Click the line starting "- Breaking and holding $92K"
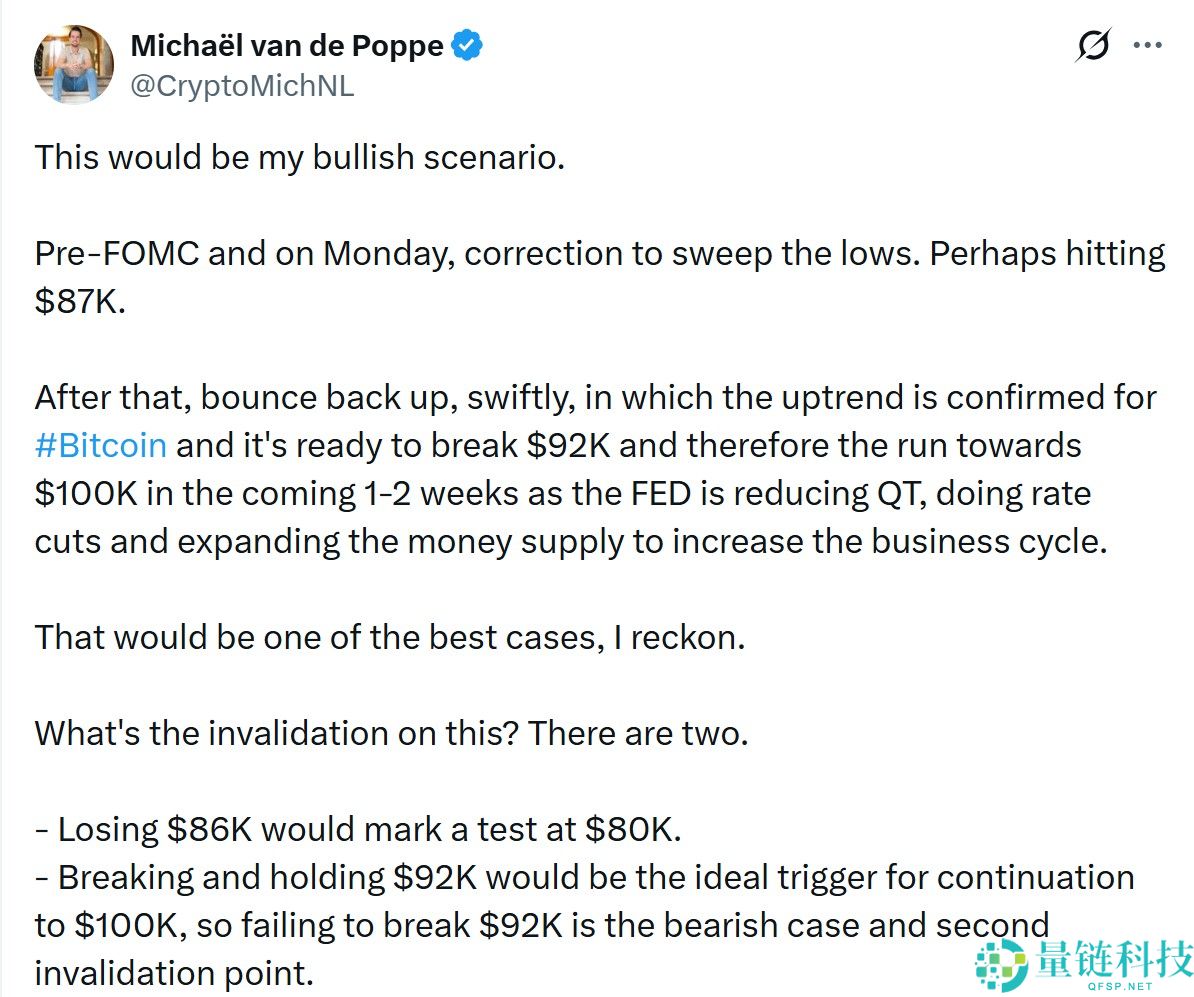Image resolution: width=1194 pixels, height=997 pixels. [584, 877]
